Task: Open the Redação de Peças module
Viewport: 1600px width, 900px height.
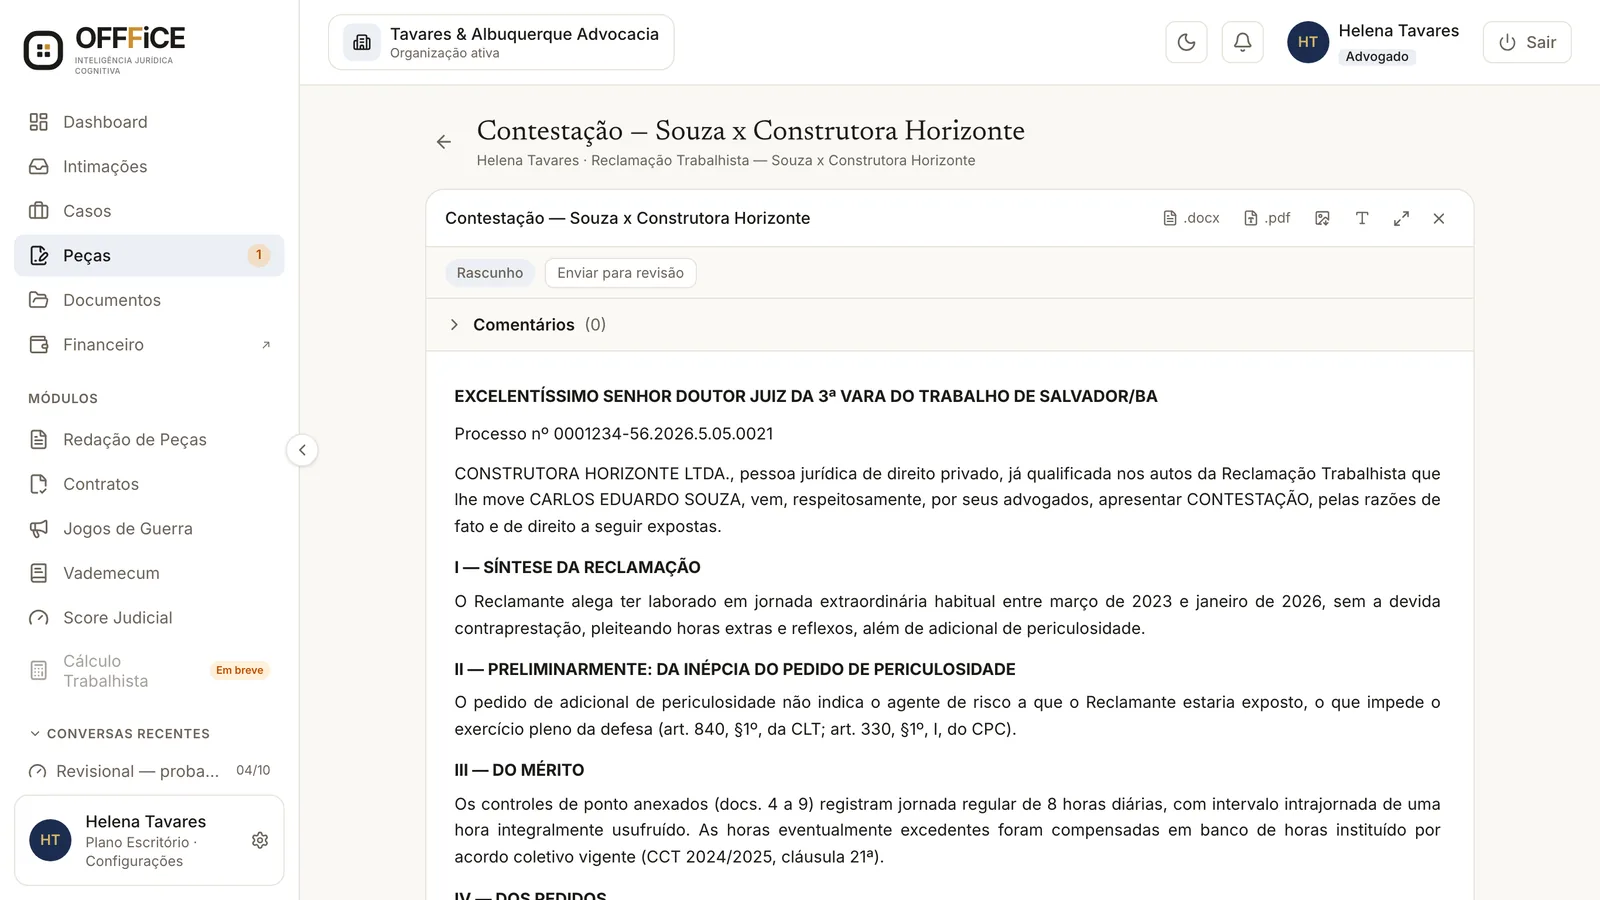Action: [x=149, y=439]
